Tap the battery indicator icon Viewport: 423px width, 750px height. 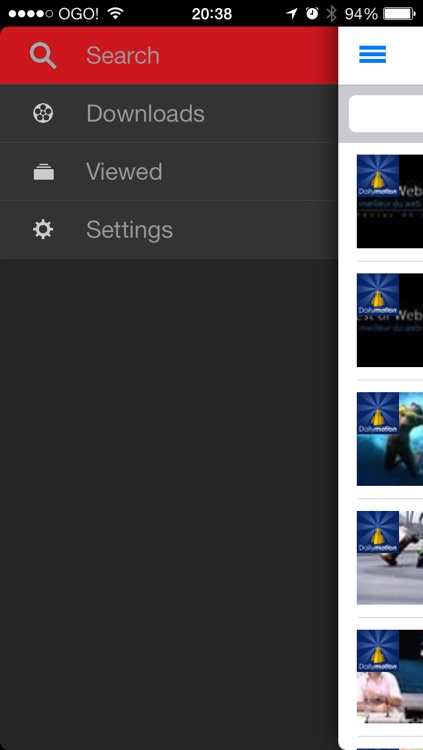point(399,13)
